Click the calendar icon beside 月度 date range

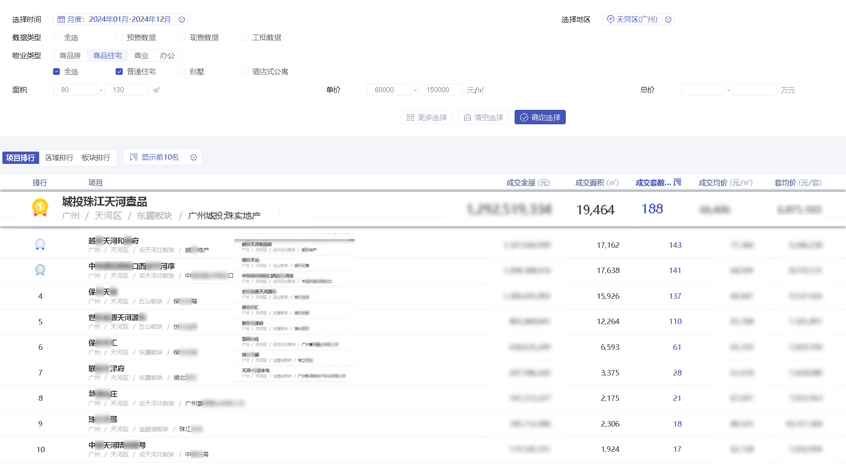click(61, 20)
